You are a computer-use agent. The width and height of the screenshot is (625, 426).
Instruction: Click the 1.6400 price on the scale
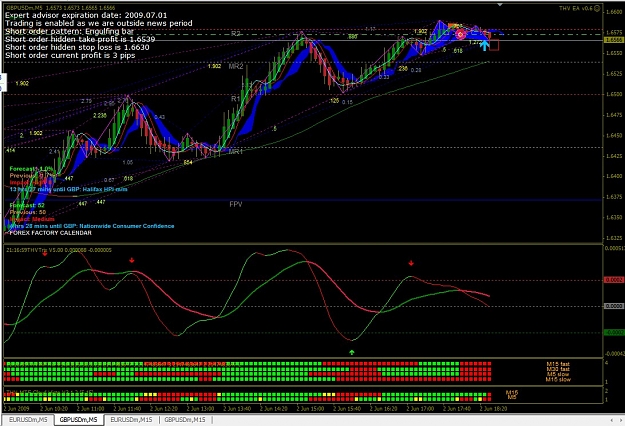[614, 176]
